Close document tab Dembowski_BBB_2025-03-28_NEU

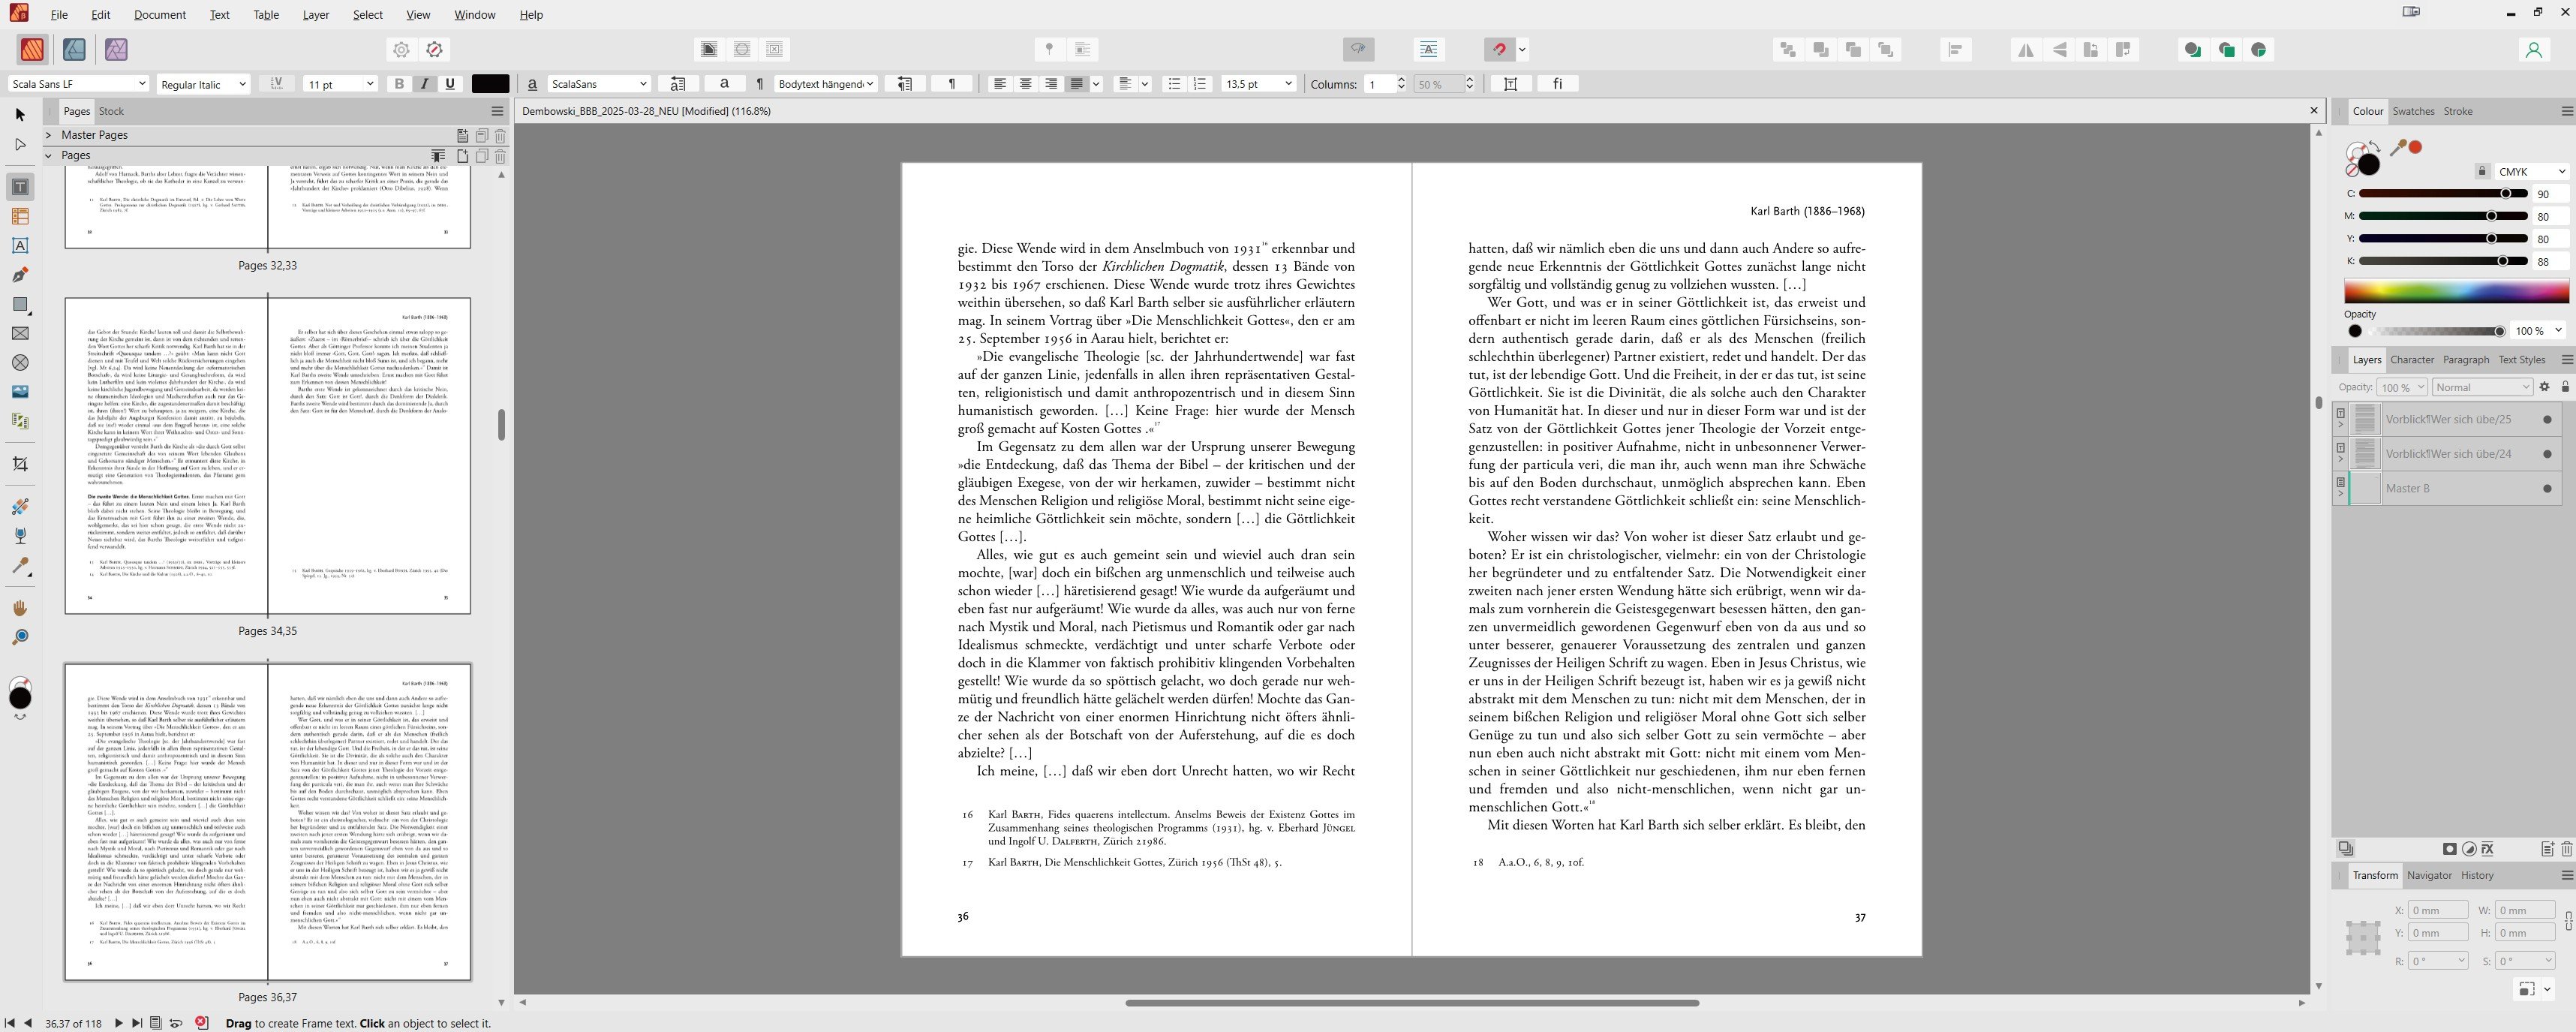tap(2313, 111)
